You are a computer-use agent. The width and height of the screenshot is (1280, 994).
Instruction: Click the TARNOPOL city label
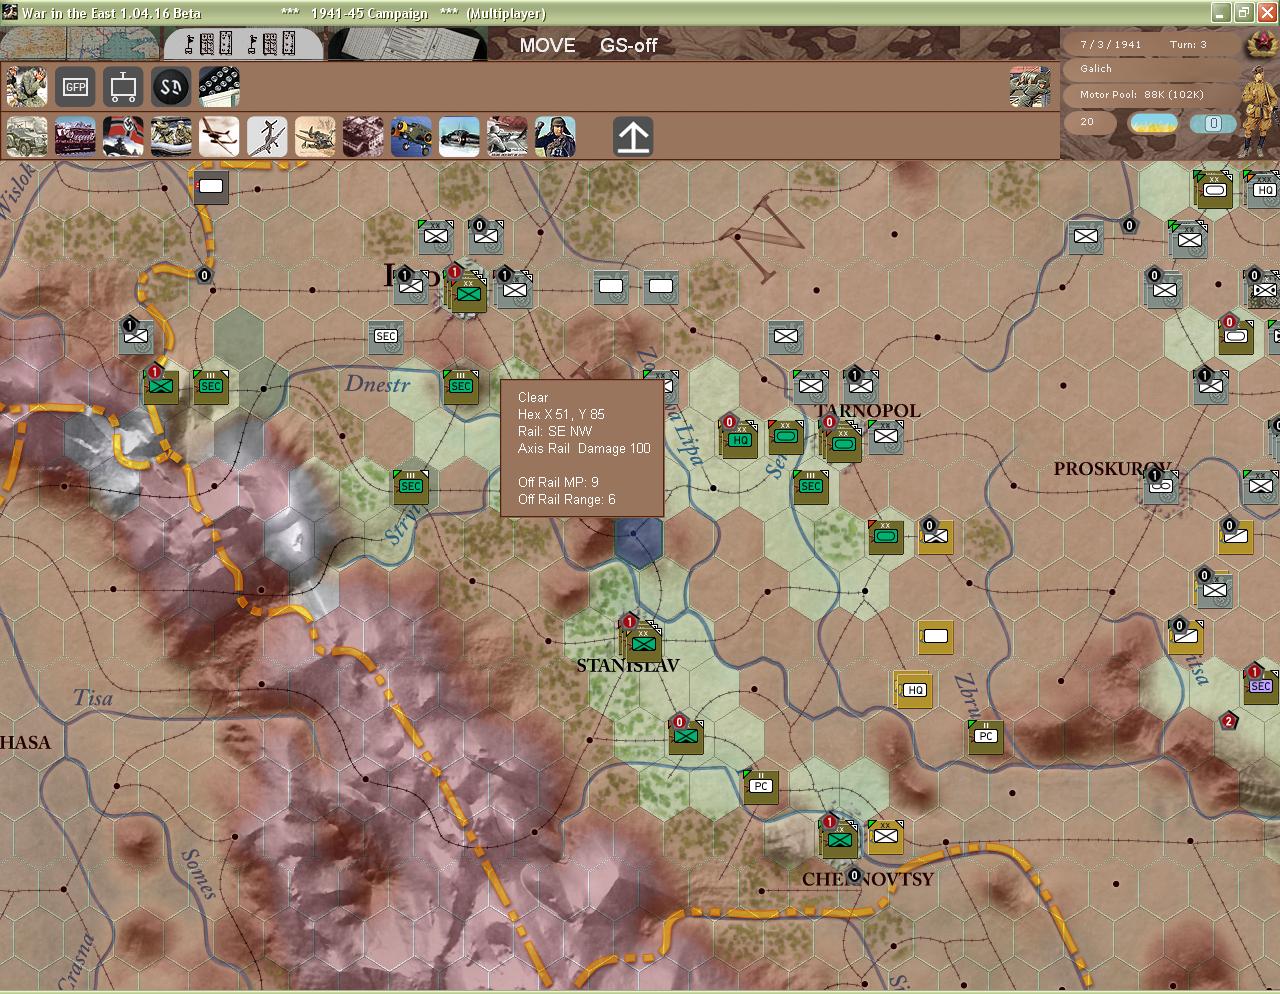pyautogui.click(x=868, y=411)
